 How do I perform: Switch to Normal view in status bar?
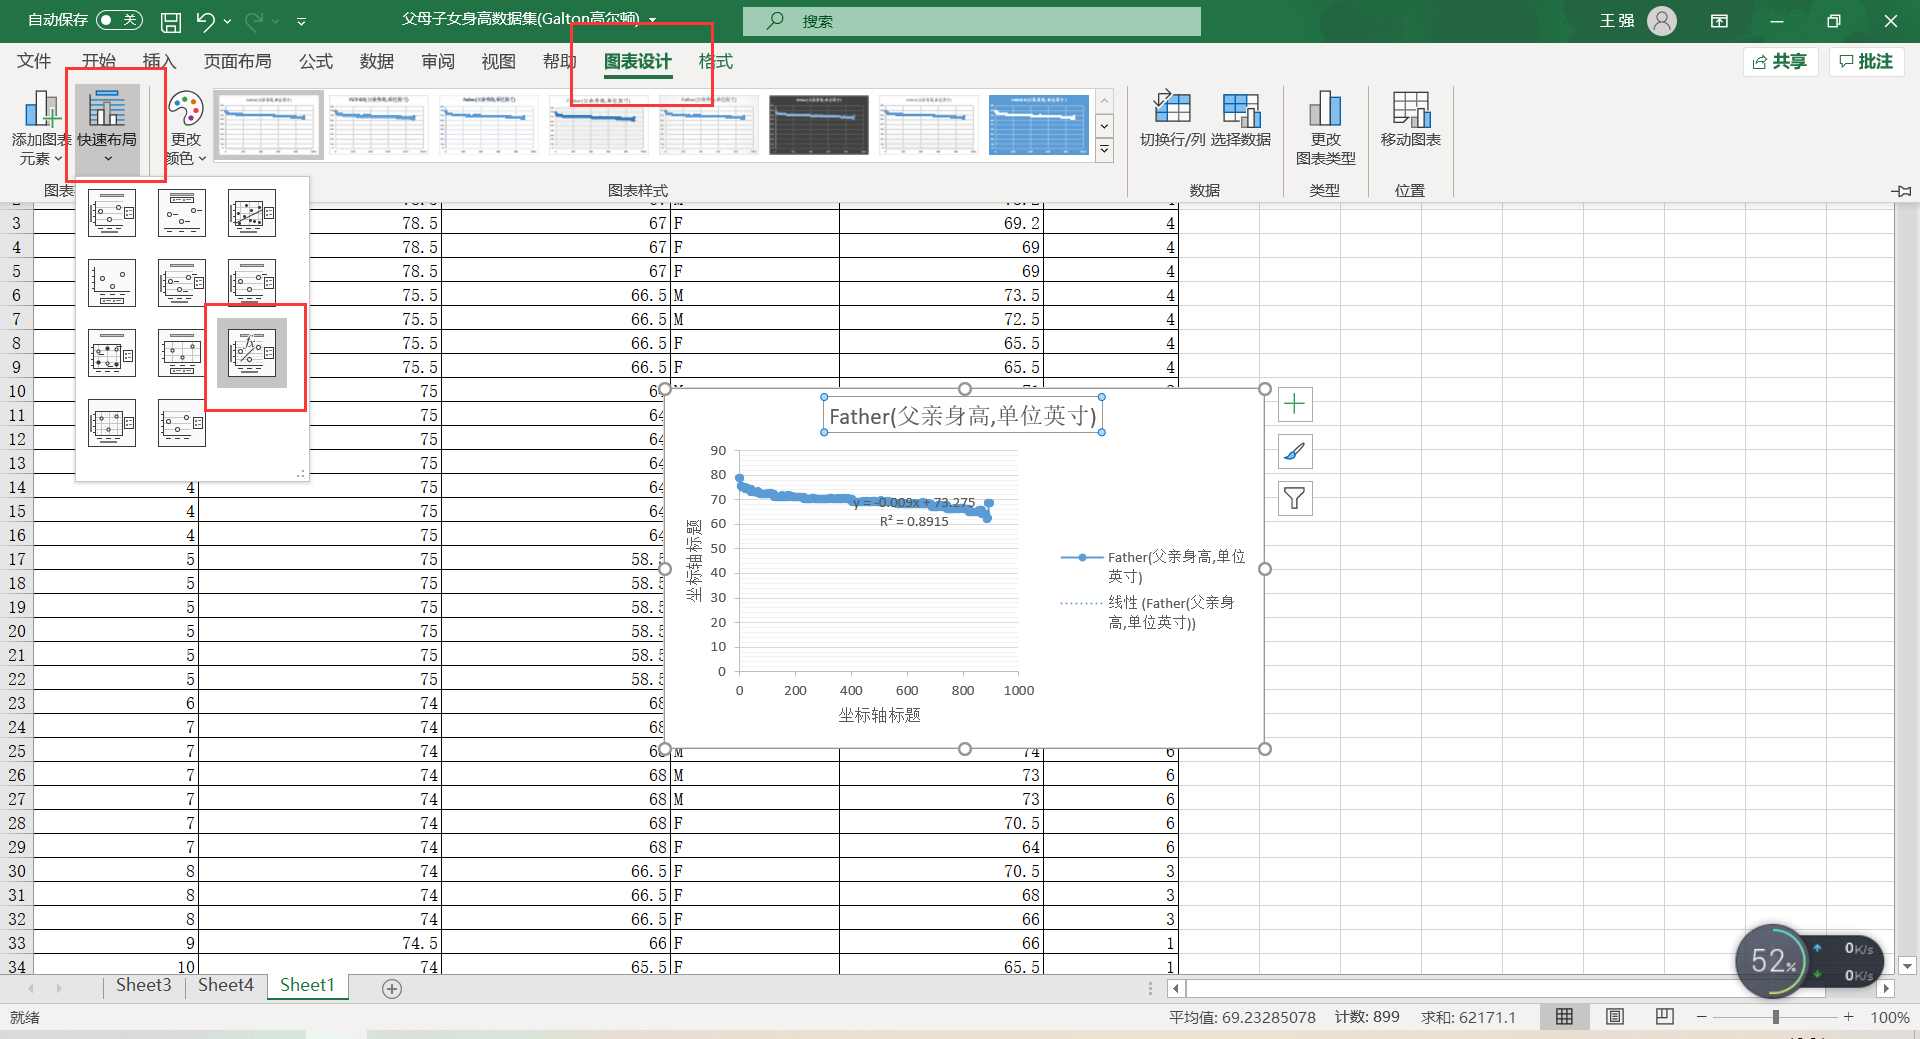coord(1565,1017)
